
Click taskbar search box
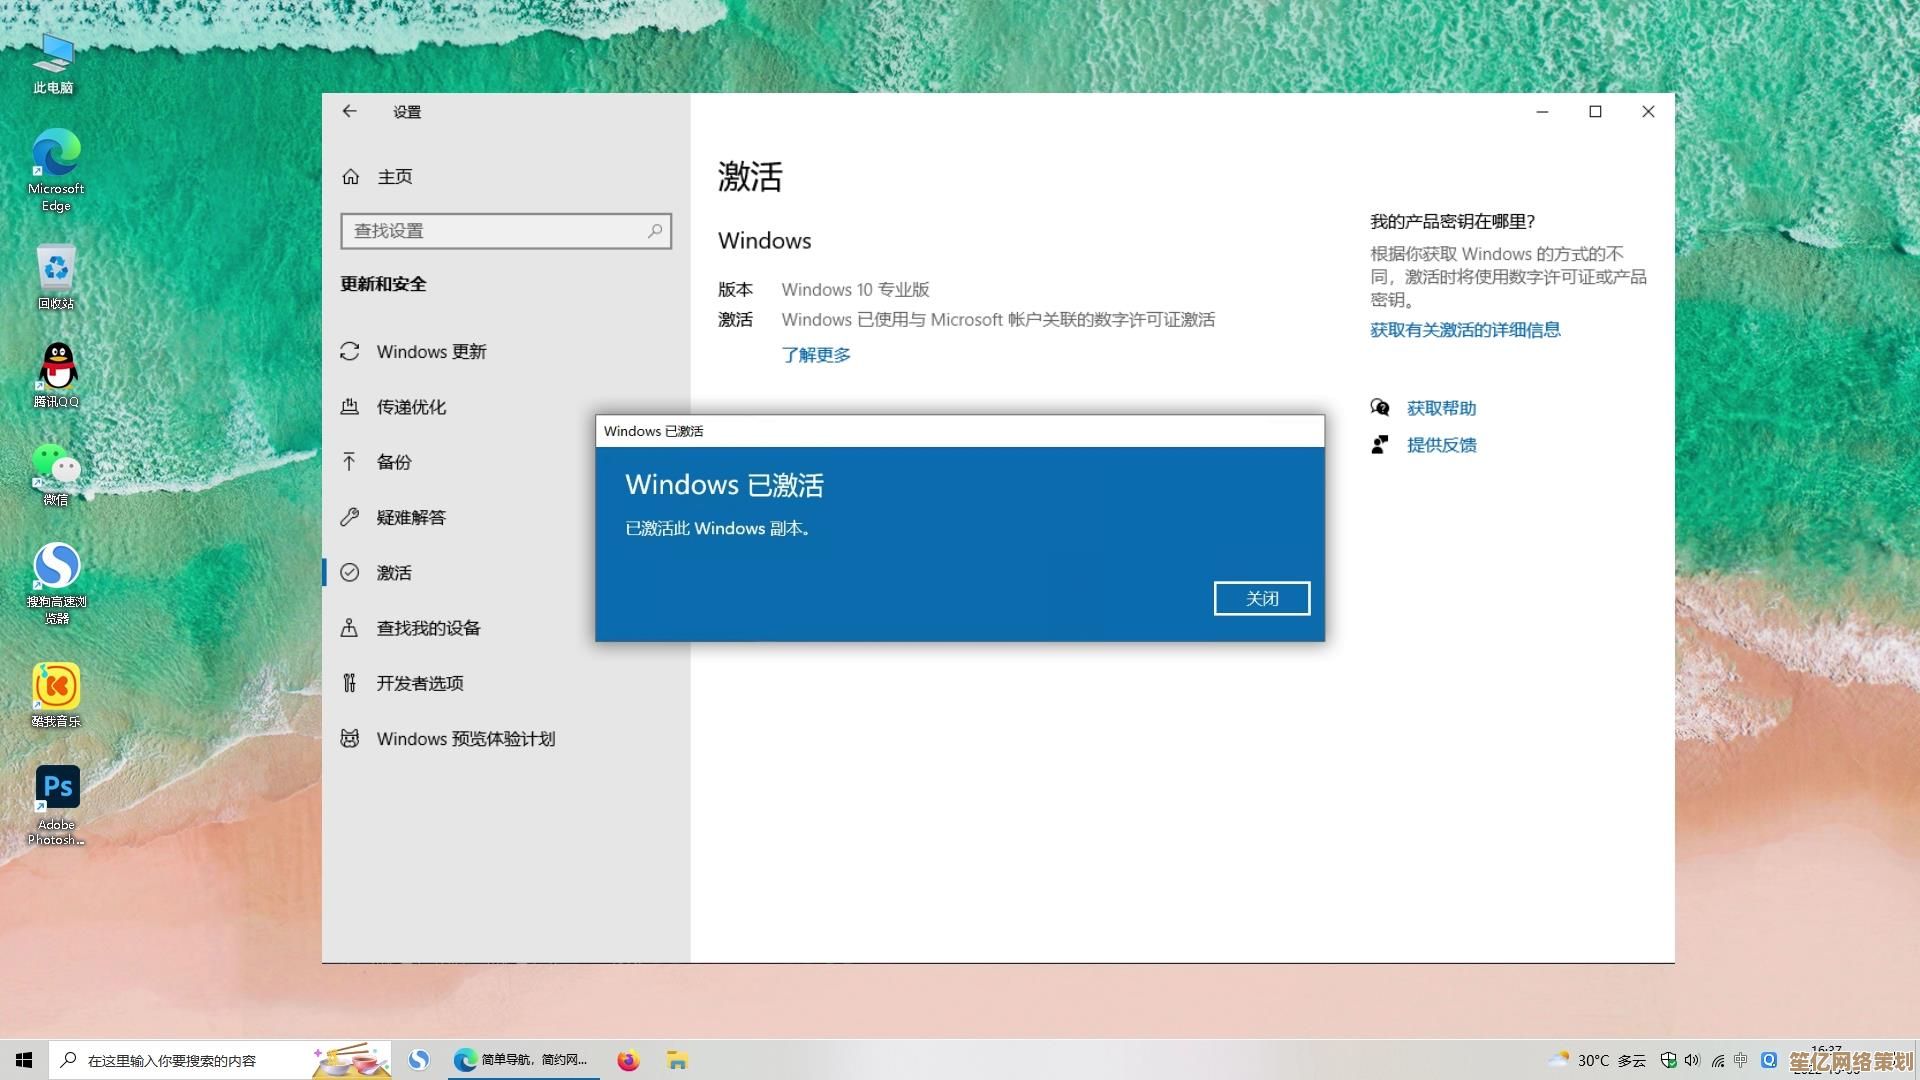click(180, 1060)
